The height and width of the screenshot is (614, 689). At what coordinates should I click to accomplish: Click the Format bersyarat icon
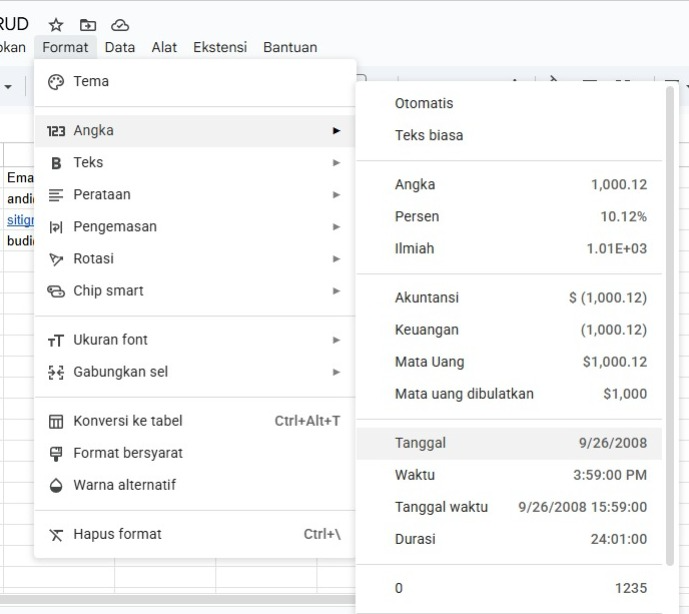(56, 453)
